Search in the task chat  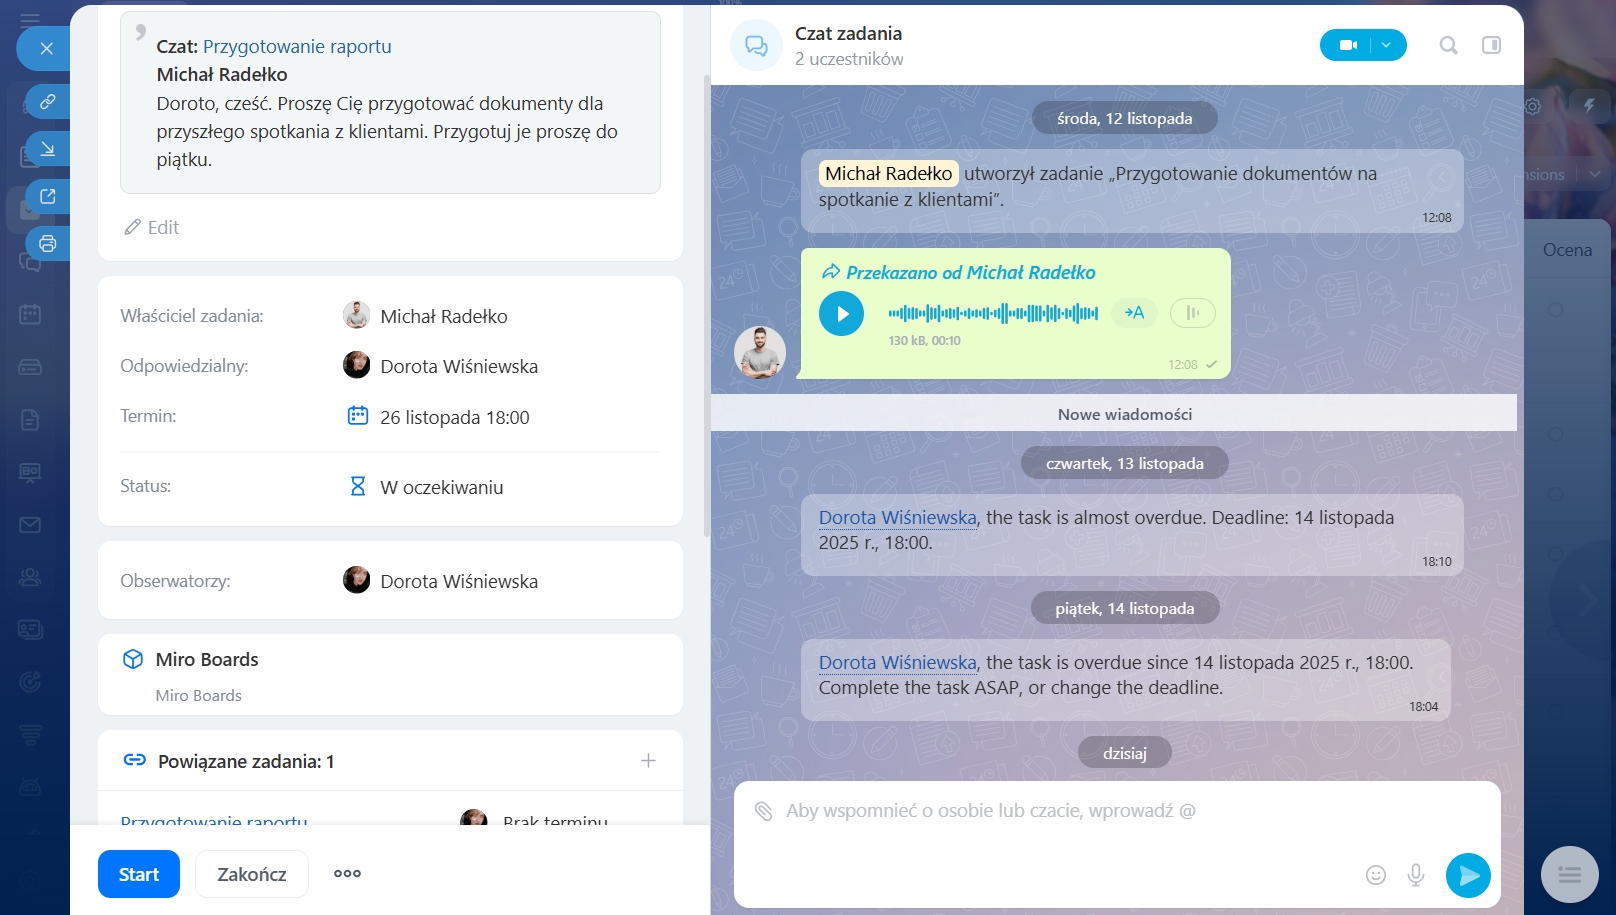pyautogui.click(x=1448, y=45)
